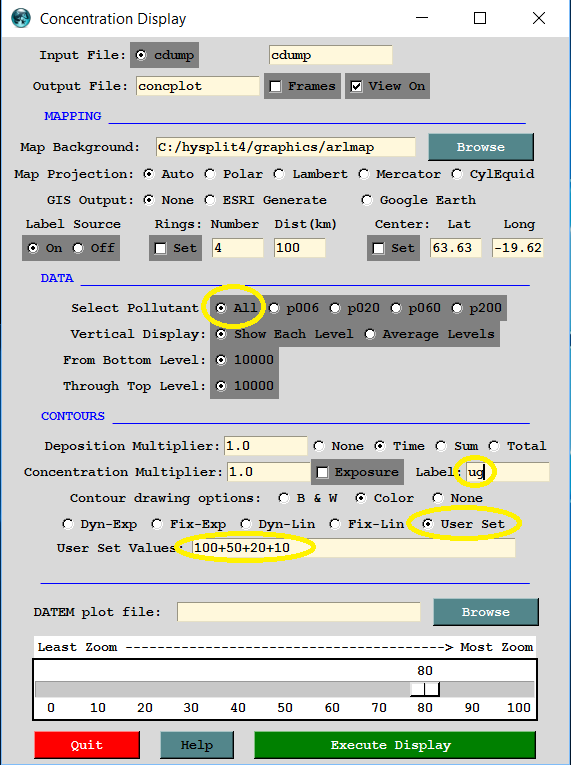
Task: Enable the Frames checkbox
Action: (x=276, y=86)
